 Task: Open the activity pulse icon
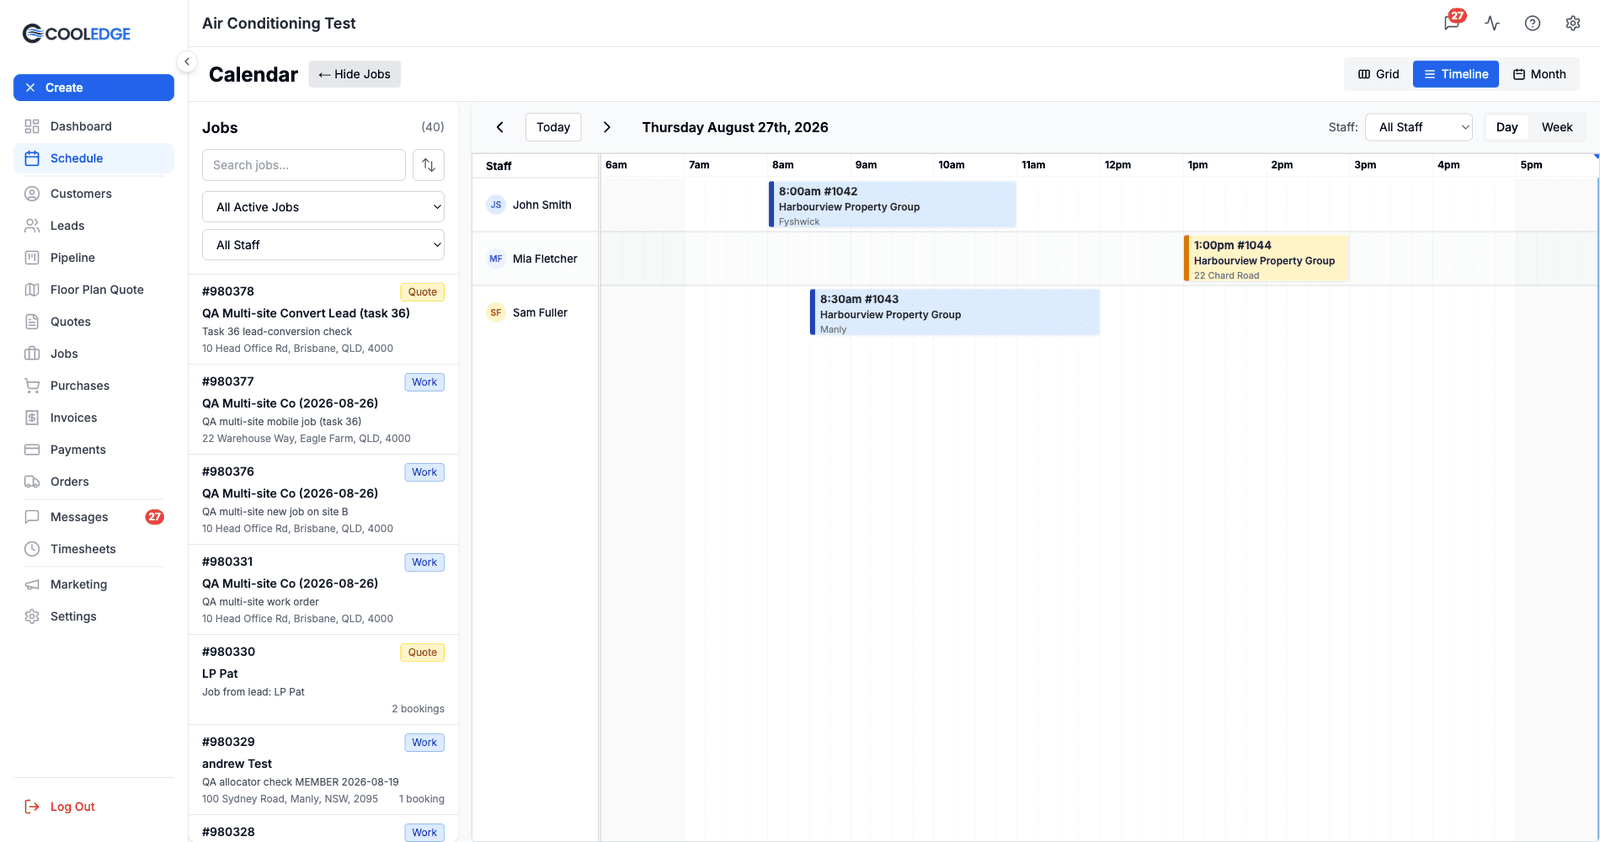pyautogui.click(x=1492, y=23)
